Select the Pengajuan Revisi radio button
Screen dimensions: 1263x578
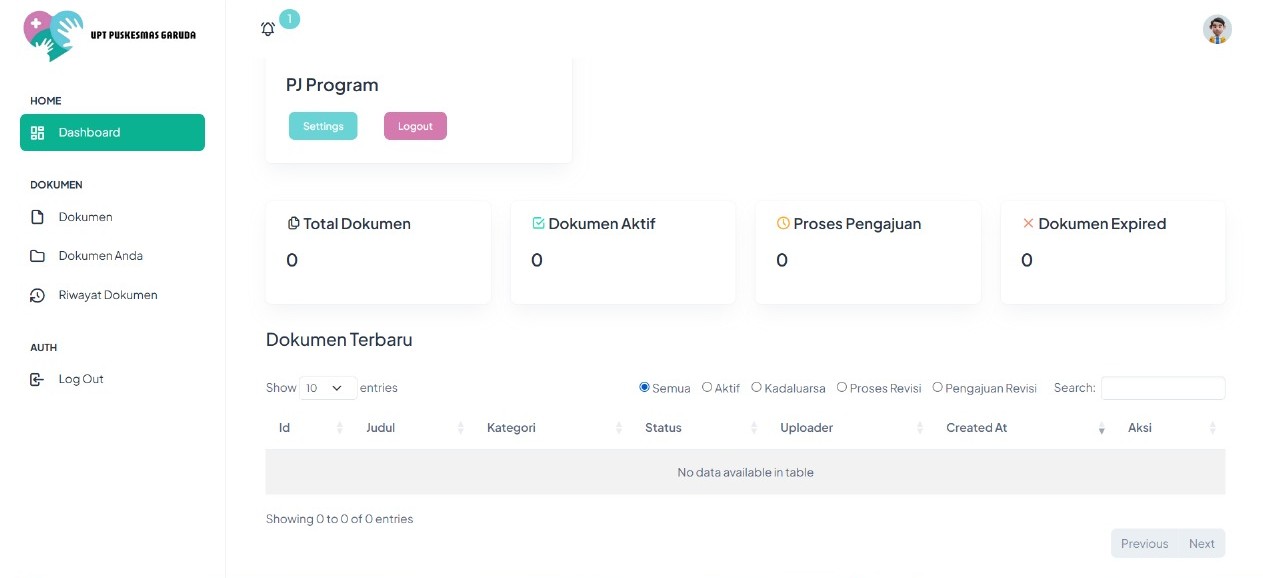pos(937,386)
